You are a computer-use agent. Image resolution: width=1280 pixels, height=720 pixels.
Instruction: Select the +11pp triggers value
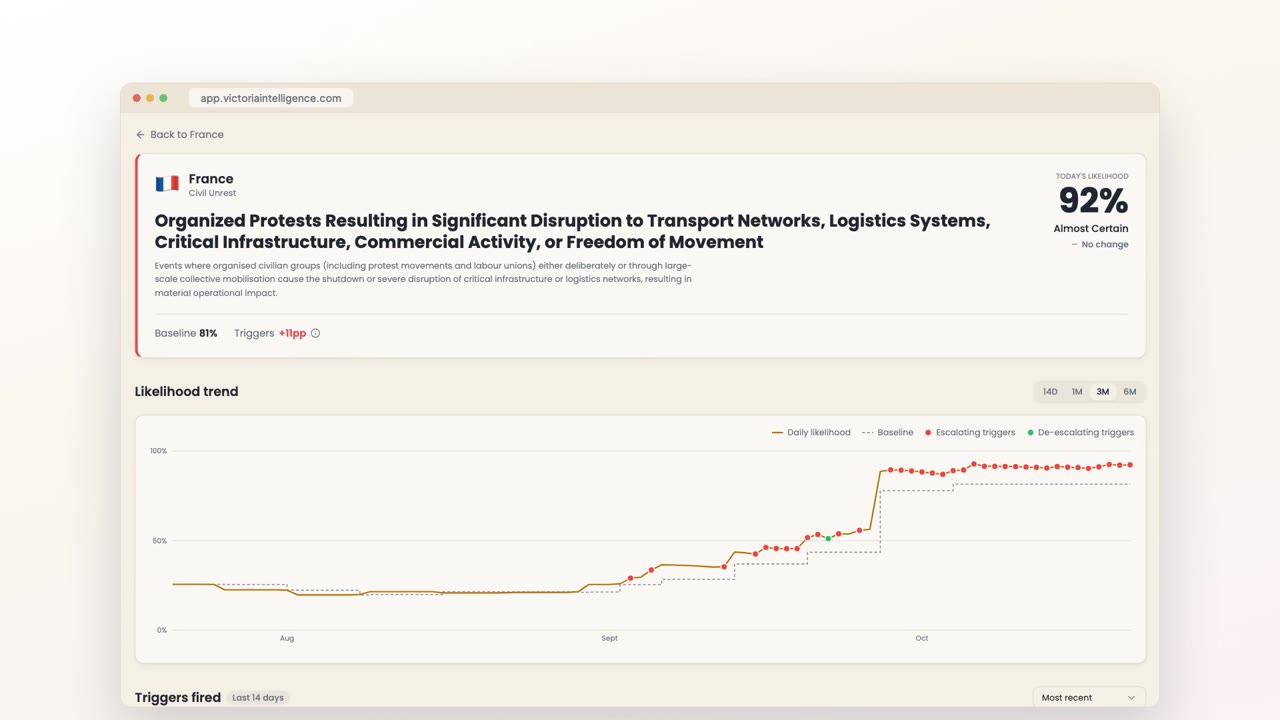point(292,333)
